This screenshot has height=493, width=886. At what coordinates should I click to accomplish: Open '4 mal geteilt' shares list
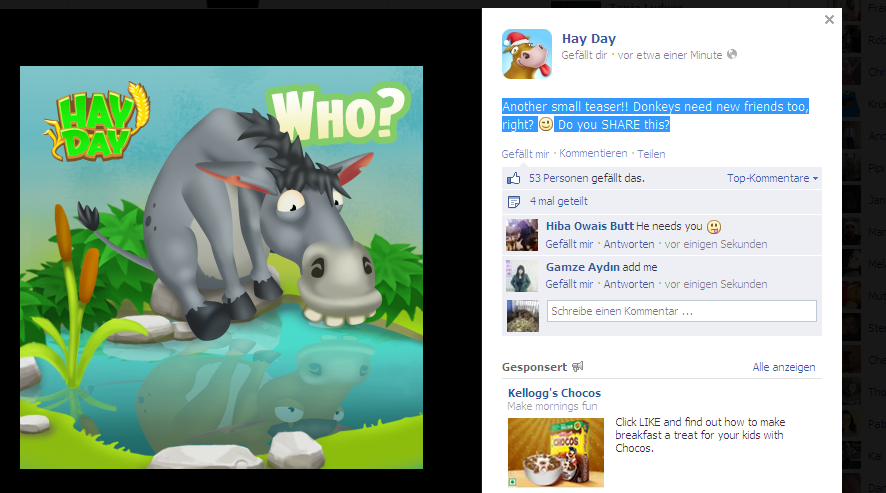559,201
